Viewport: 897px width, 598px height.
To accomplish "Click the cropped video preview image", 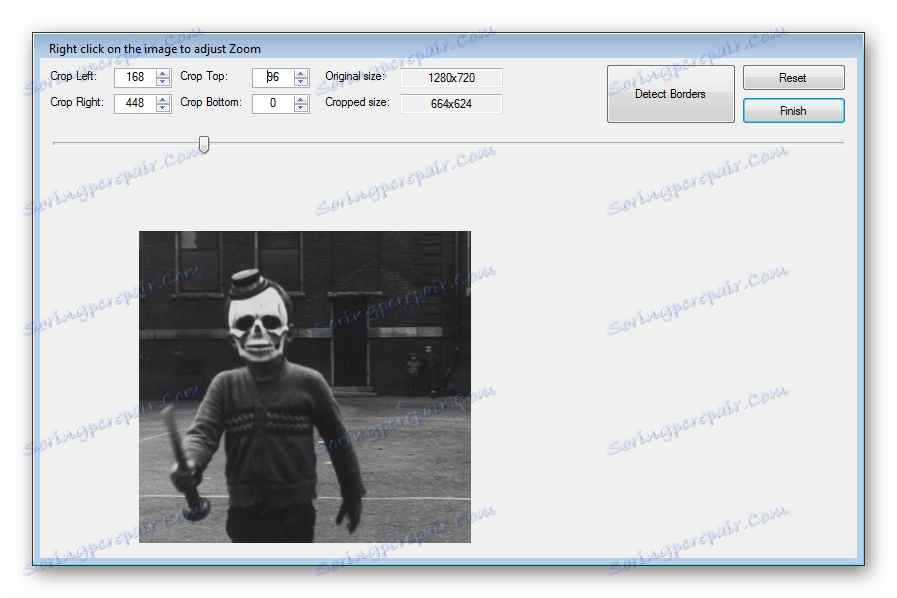I will (x=305, y=387).
